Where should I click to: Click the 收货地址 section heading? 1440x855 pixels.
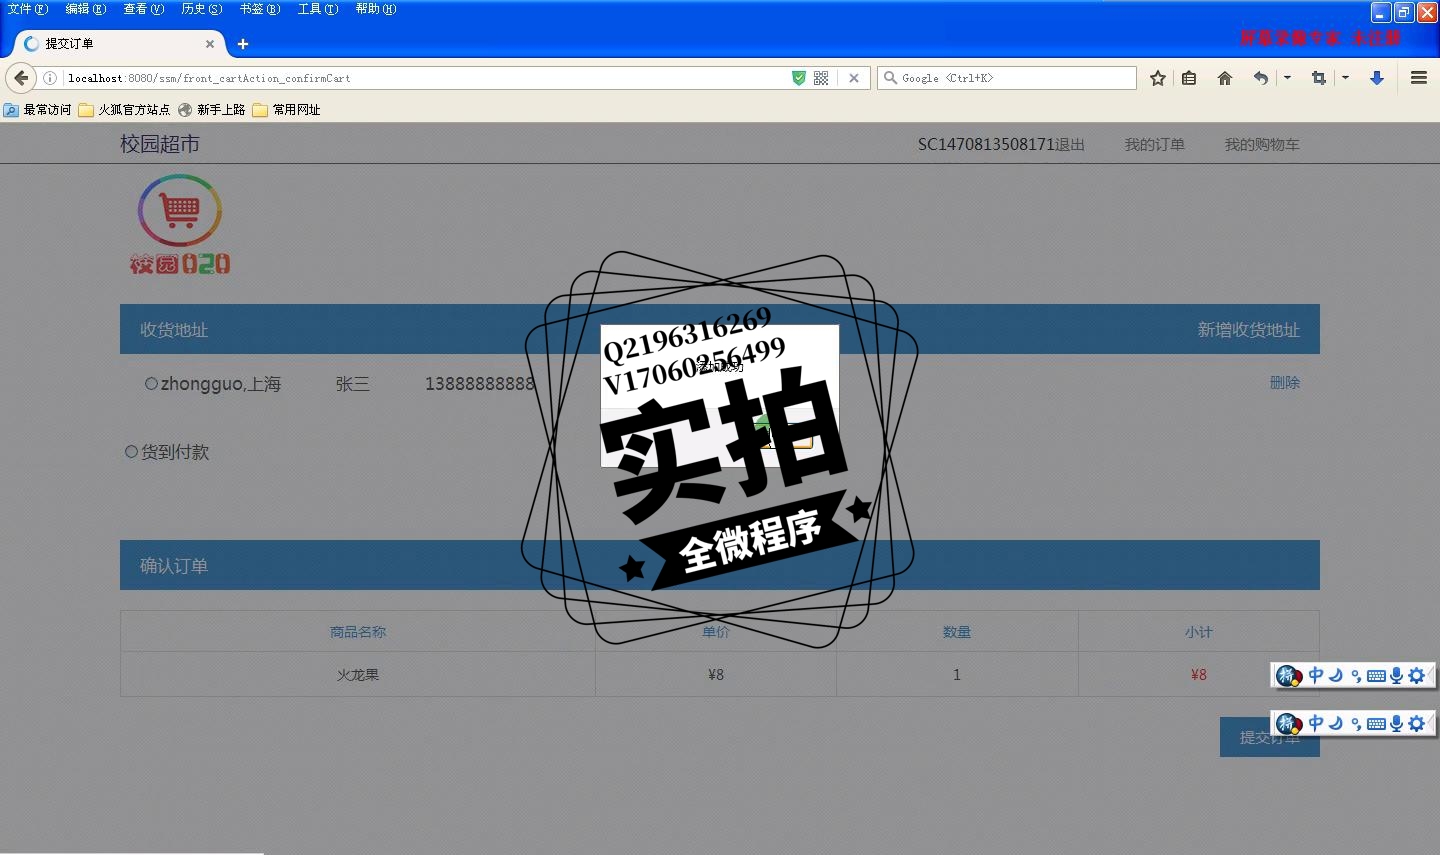point(174,330)
